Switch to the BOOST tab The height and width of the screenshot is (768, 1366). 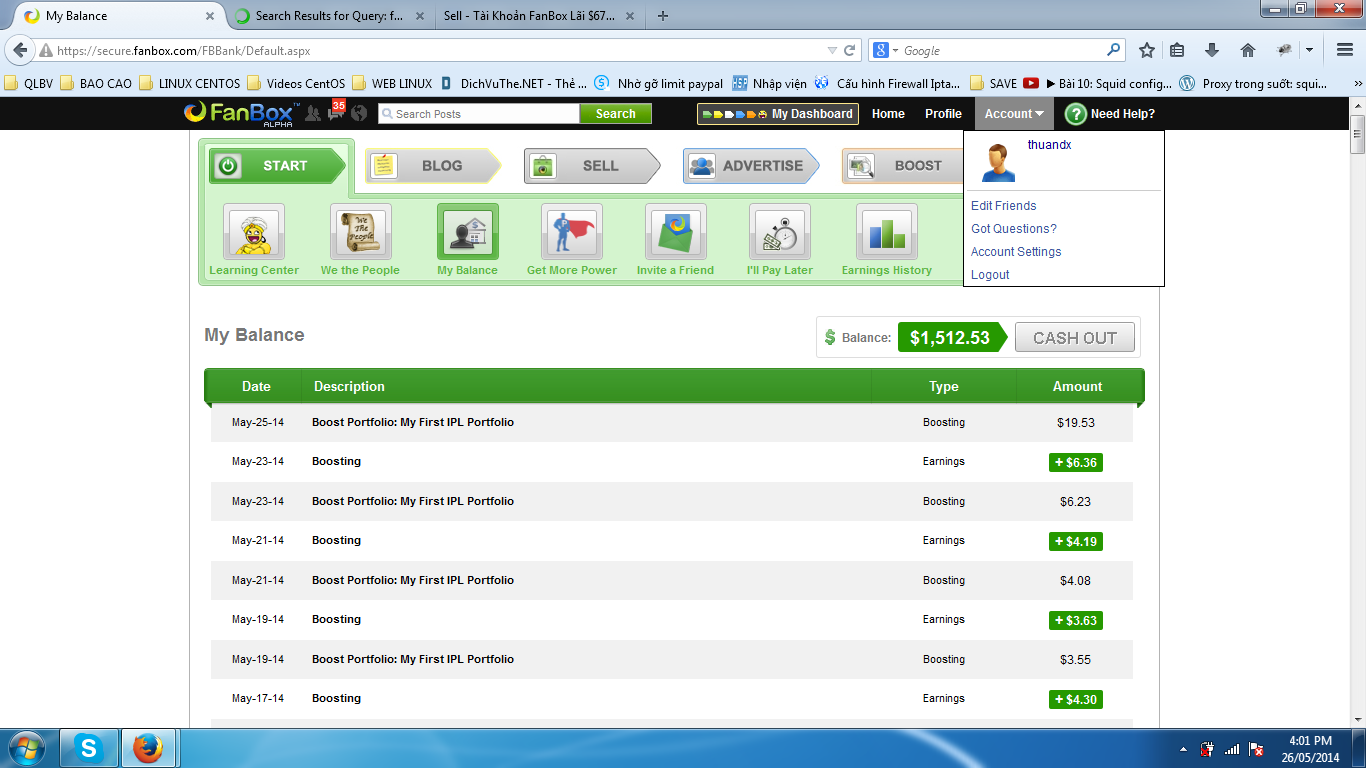pos(902,166)
